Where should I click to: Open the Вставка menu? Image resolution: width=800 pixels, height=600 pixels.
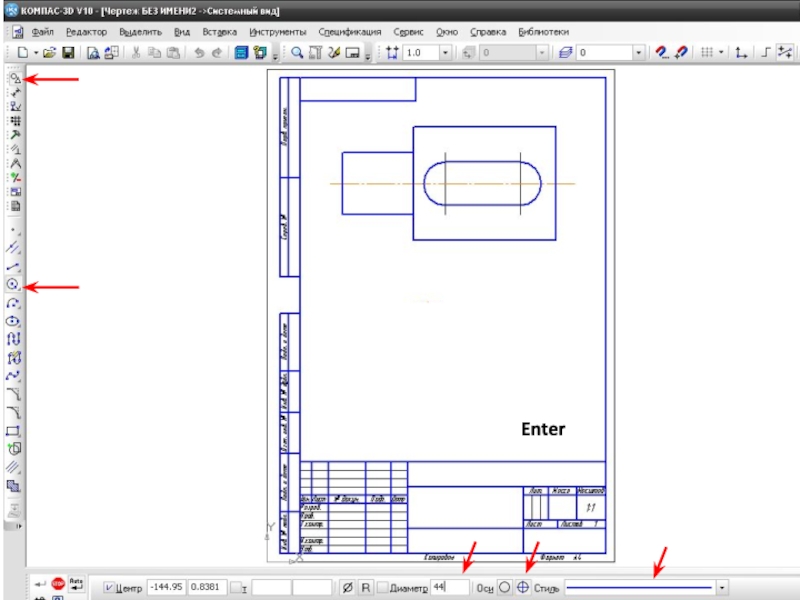(219, 32)
